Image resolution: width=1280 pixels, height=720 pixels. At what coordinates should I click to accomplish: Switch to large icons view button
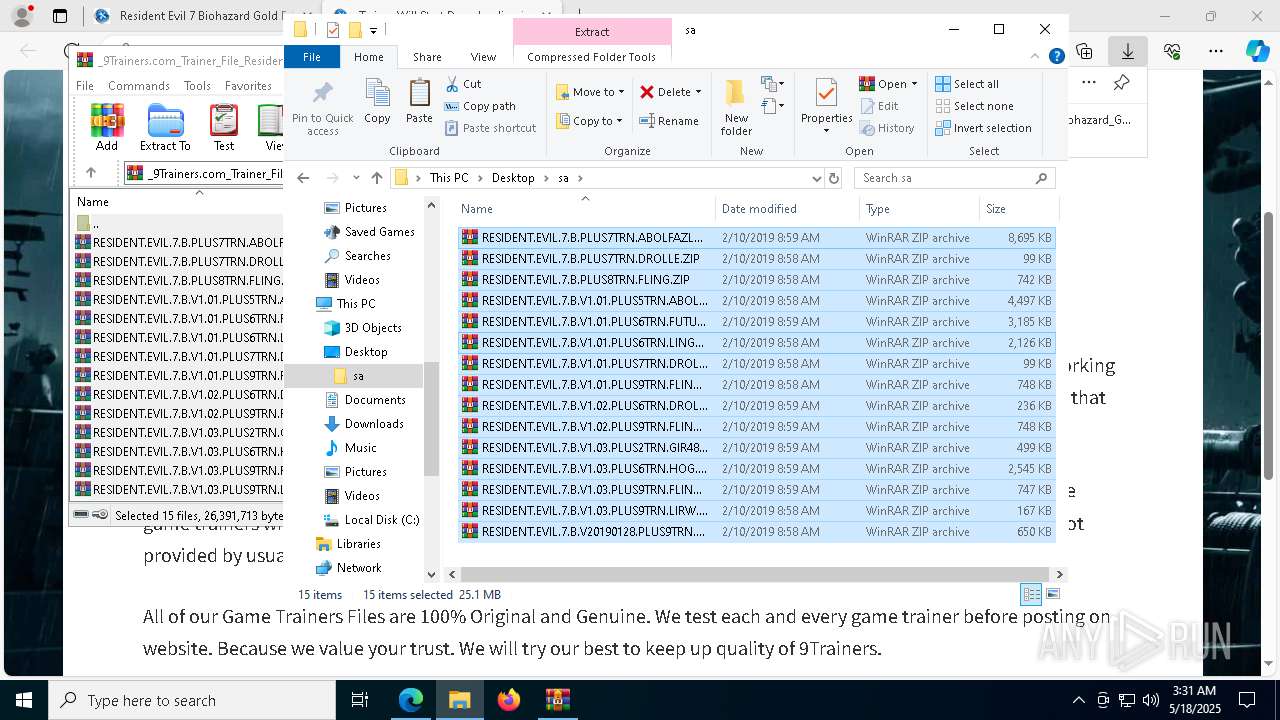click(x=1052, y=594)
